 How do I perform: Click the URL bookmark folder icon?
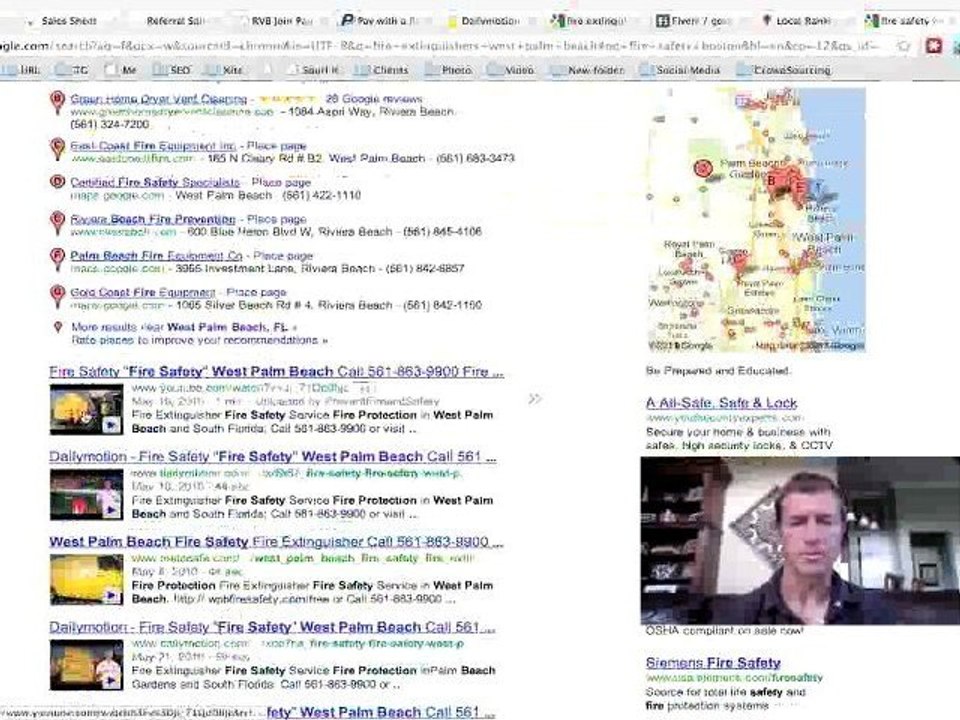[x=9, y=70]
